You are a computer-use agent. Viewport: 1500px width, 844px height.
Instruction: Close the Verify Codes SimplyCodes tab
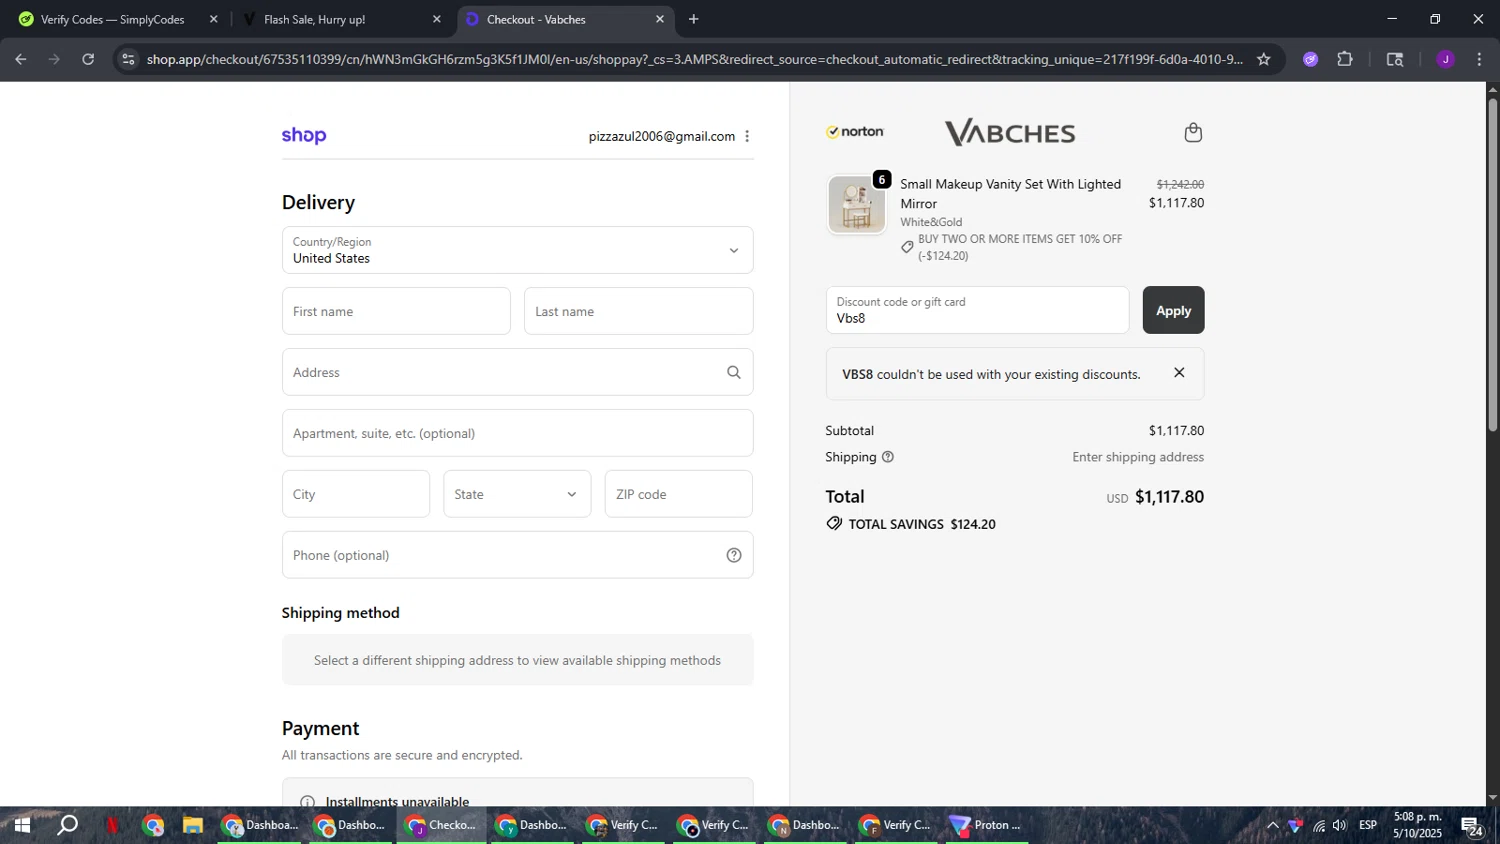[213, 19]
